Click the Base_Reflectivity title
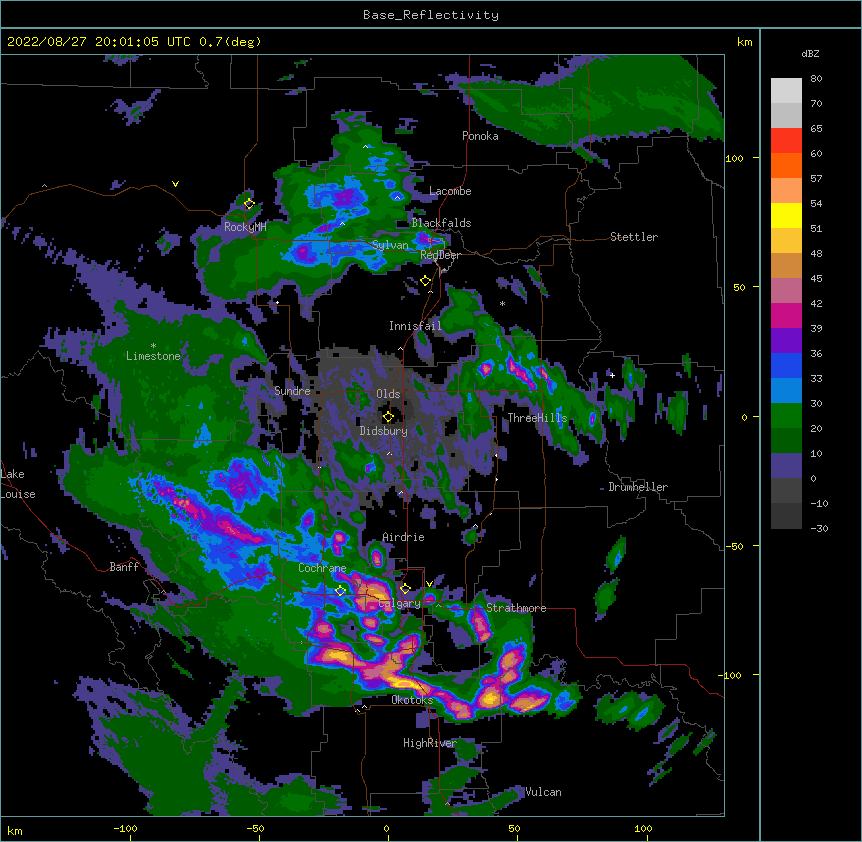The image size is (862, 842). pyautogui.click(x=431, y=15)
